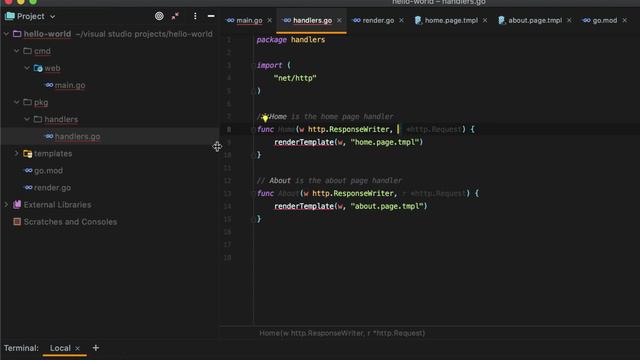This screenshot has width=640, height=360.
Task: Click Go file icon beside render.go in tree
Action: [x=28, y=187]
